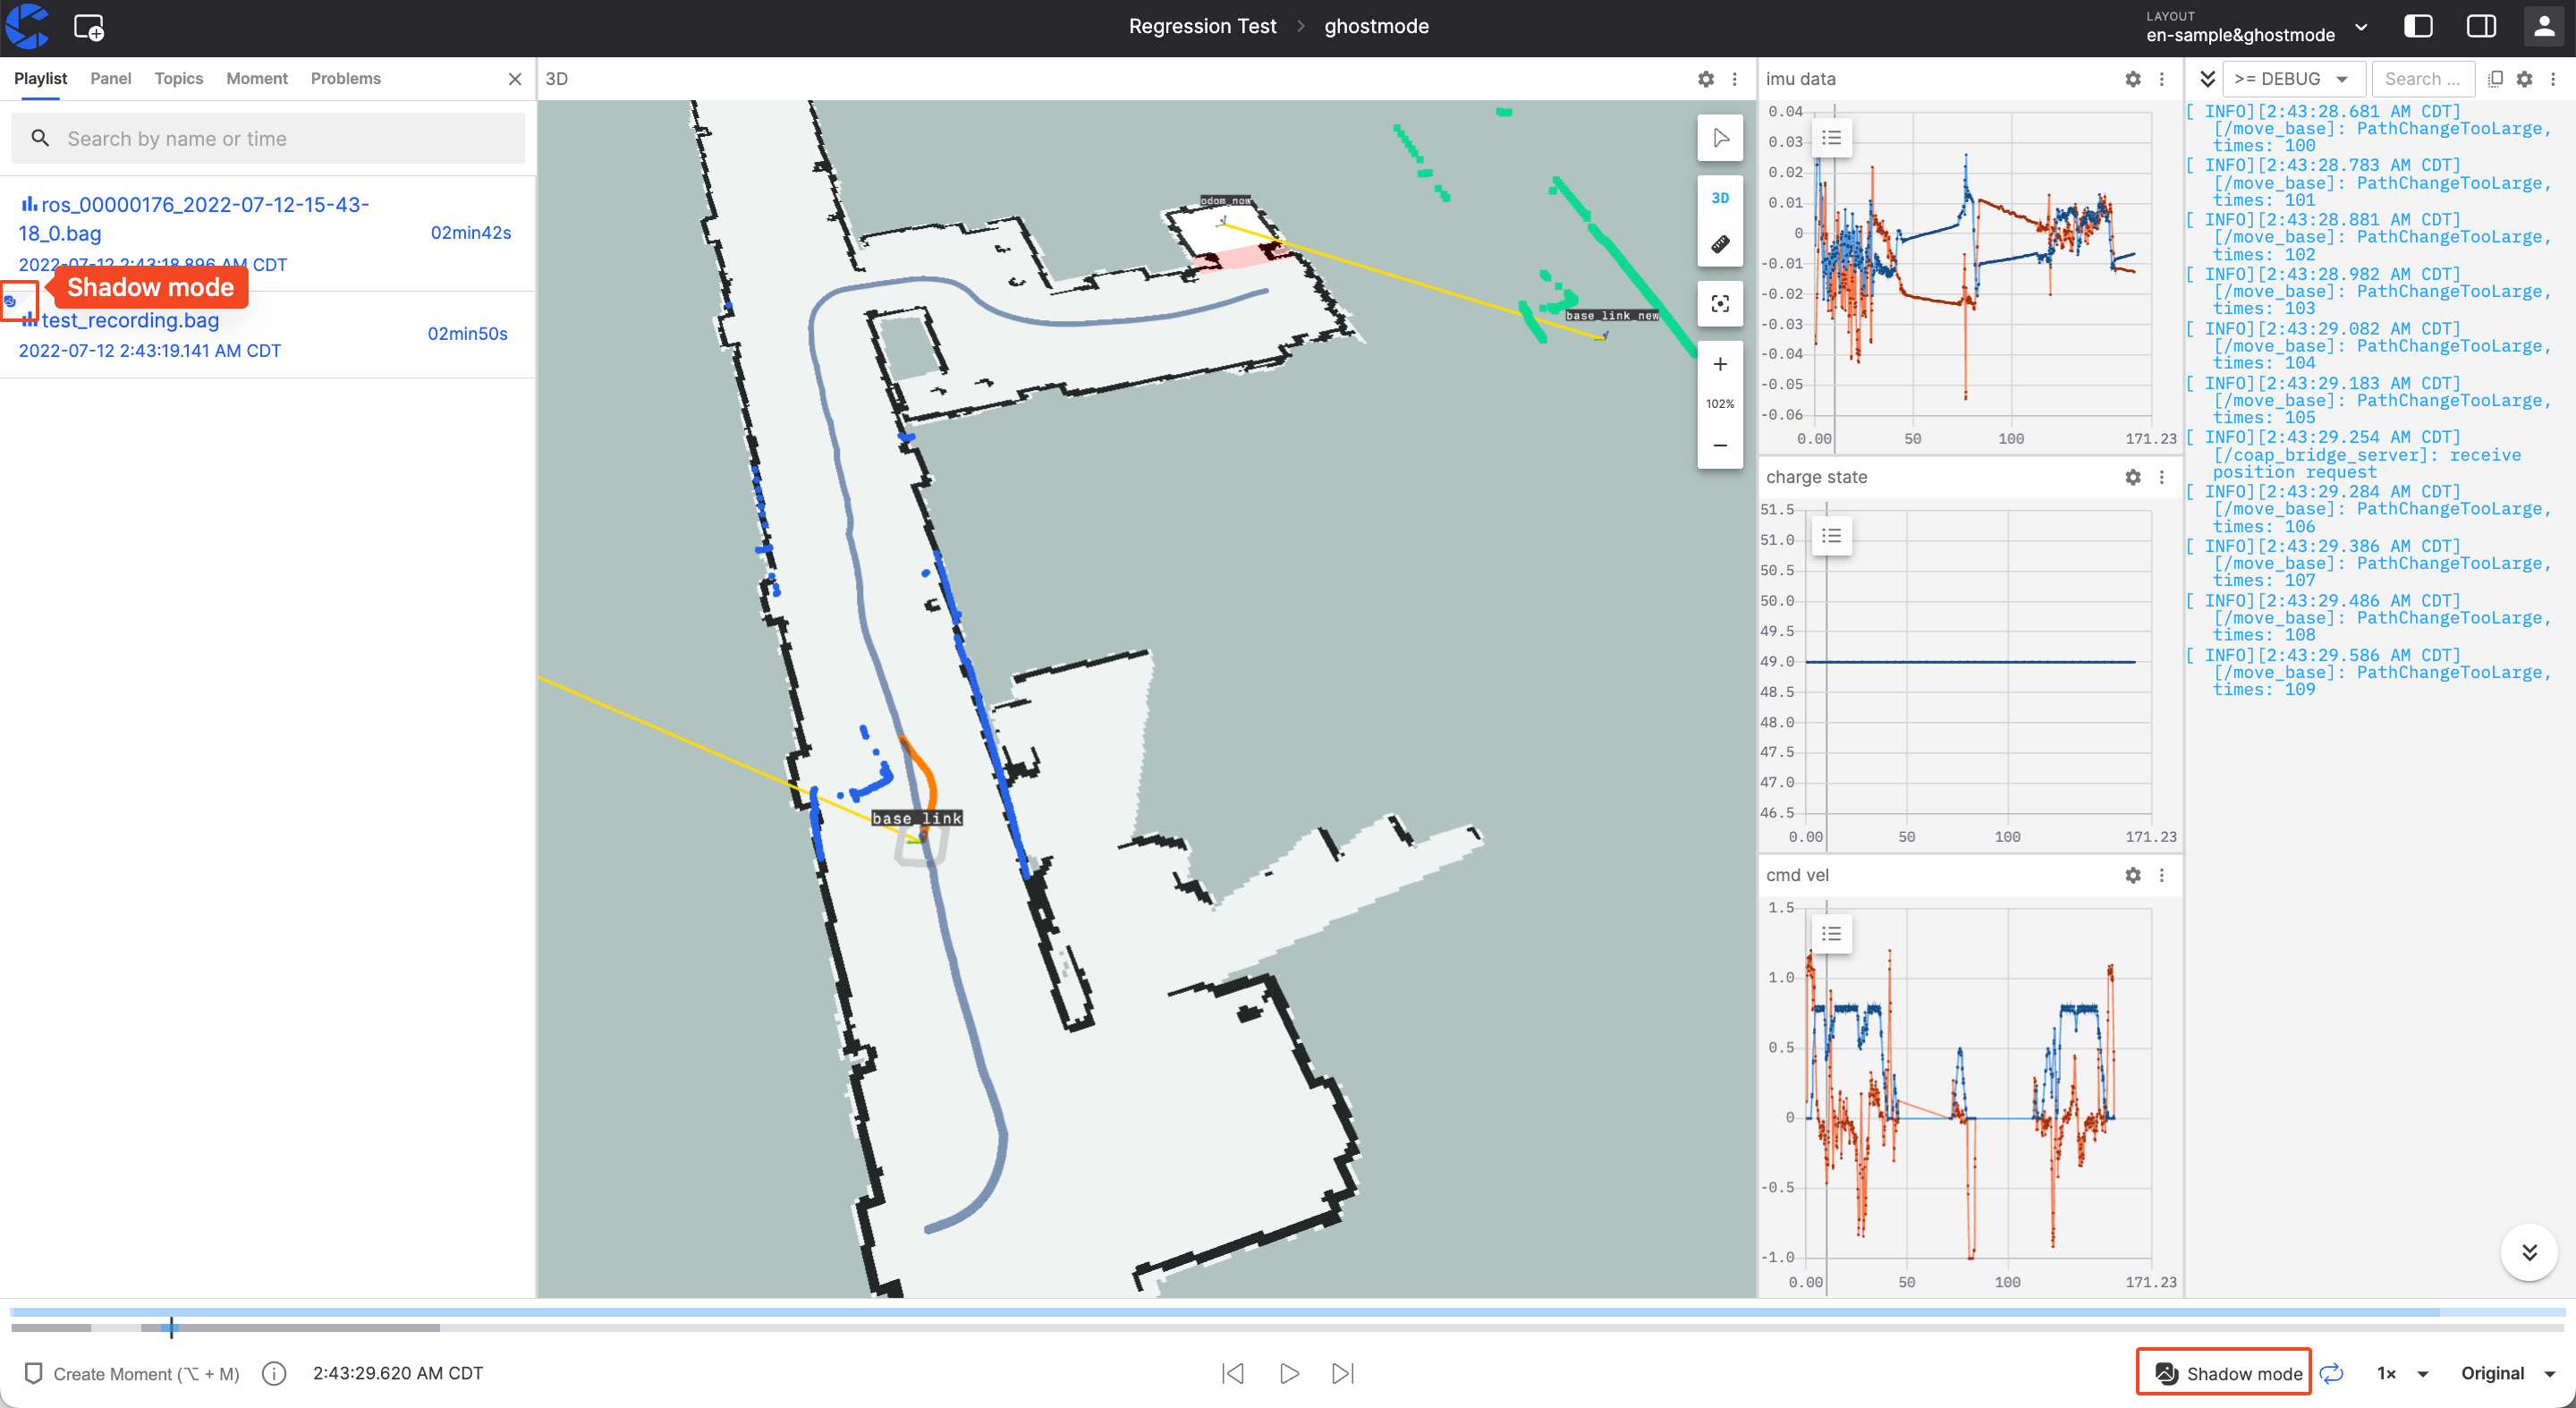Viewport: 2576px width, 1408px height.
Task: Toggle shadow mode icon beside test_recording.bag
Action: [10, 300]
